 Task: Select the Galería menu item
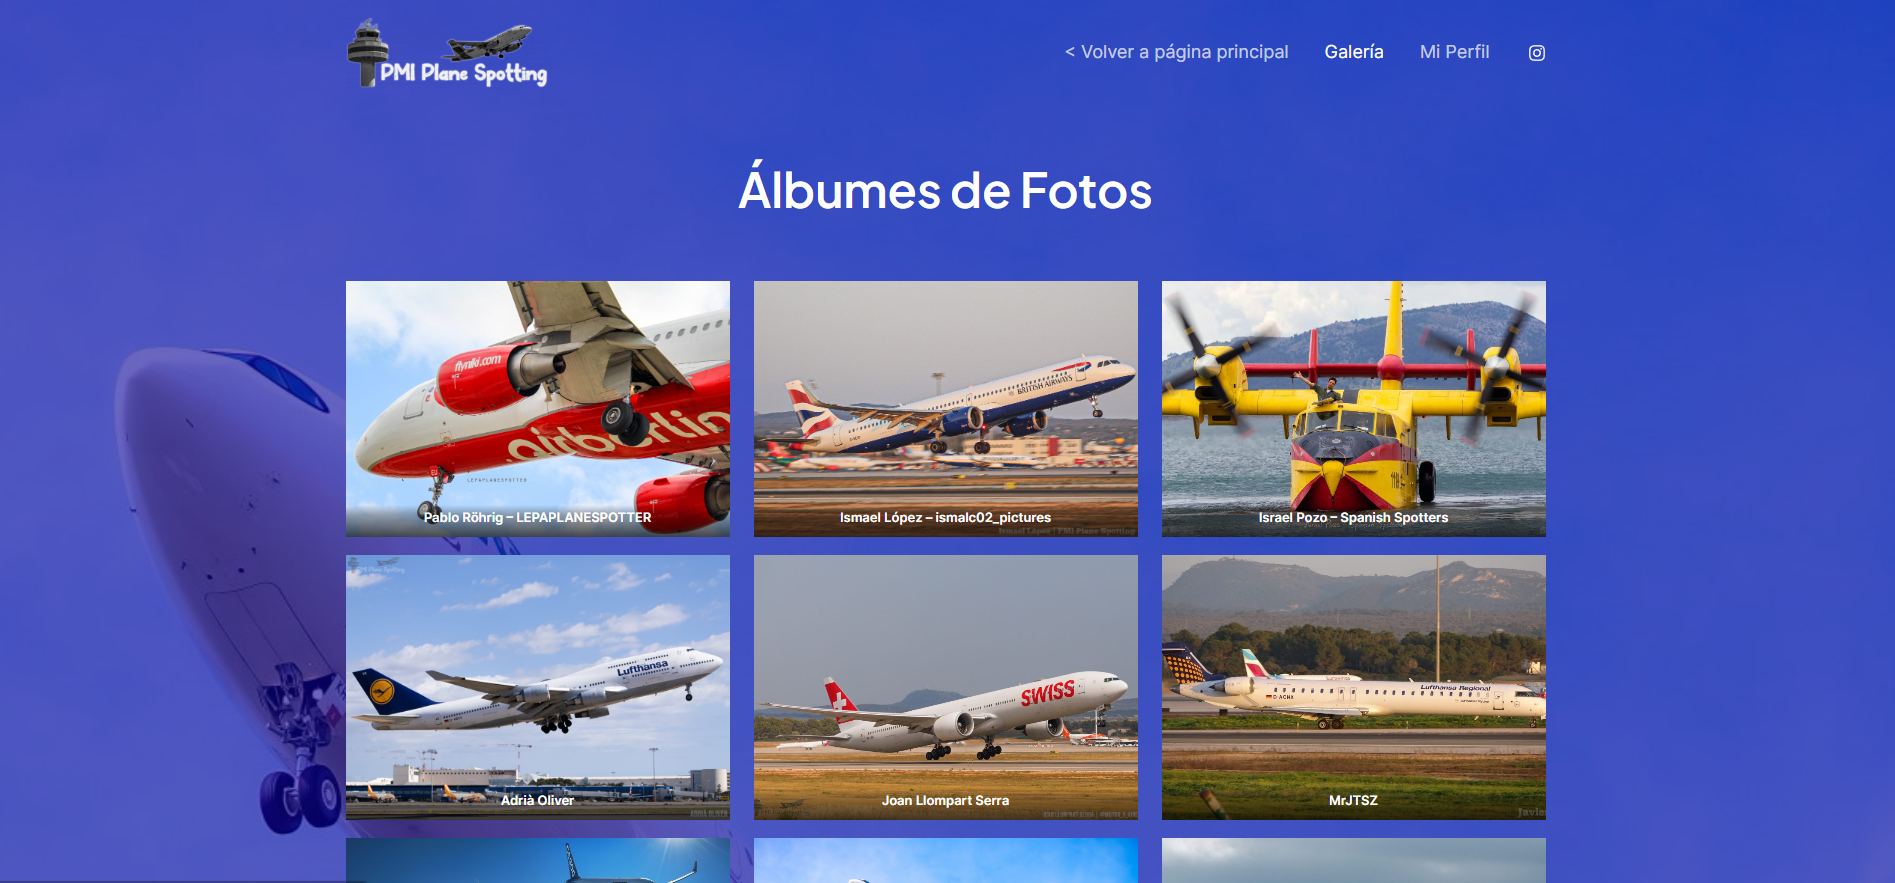point(1354,52)
